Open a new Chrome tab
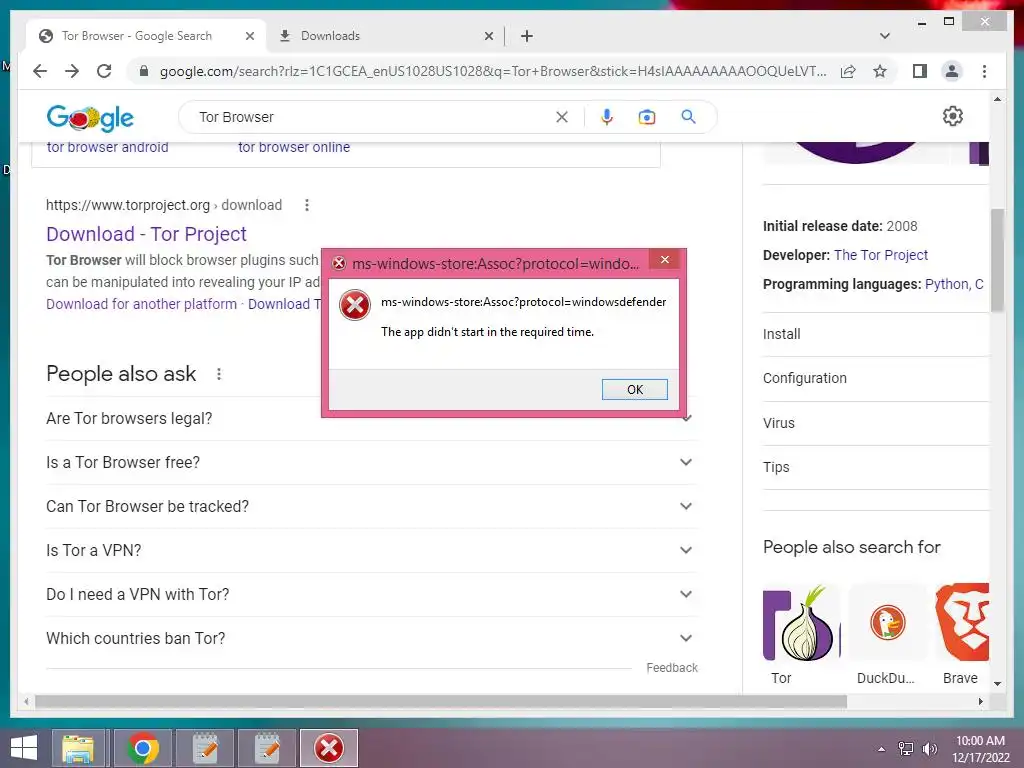The width and height of the screenshot is (1024, 768). point(527,36)
